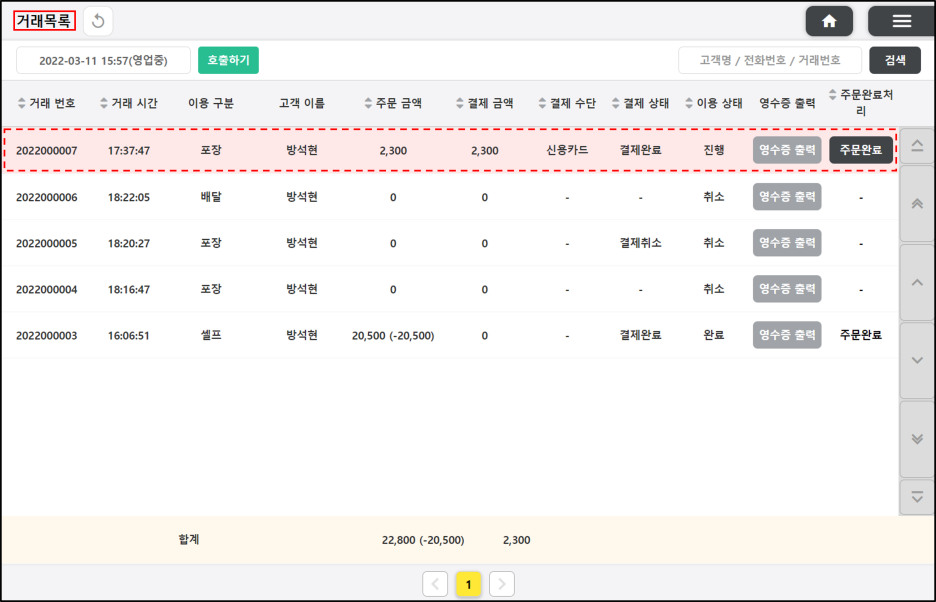Click the 합계 label
Image resolution: width=936 pixels, height=602 pixels.
tap(189, 539)
